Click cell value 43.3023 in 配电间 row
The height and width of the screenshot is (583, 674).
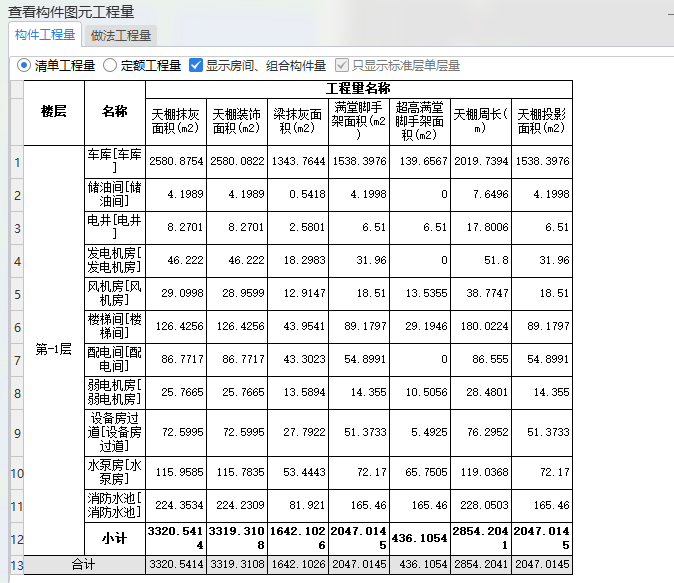pos(298,360)
